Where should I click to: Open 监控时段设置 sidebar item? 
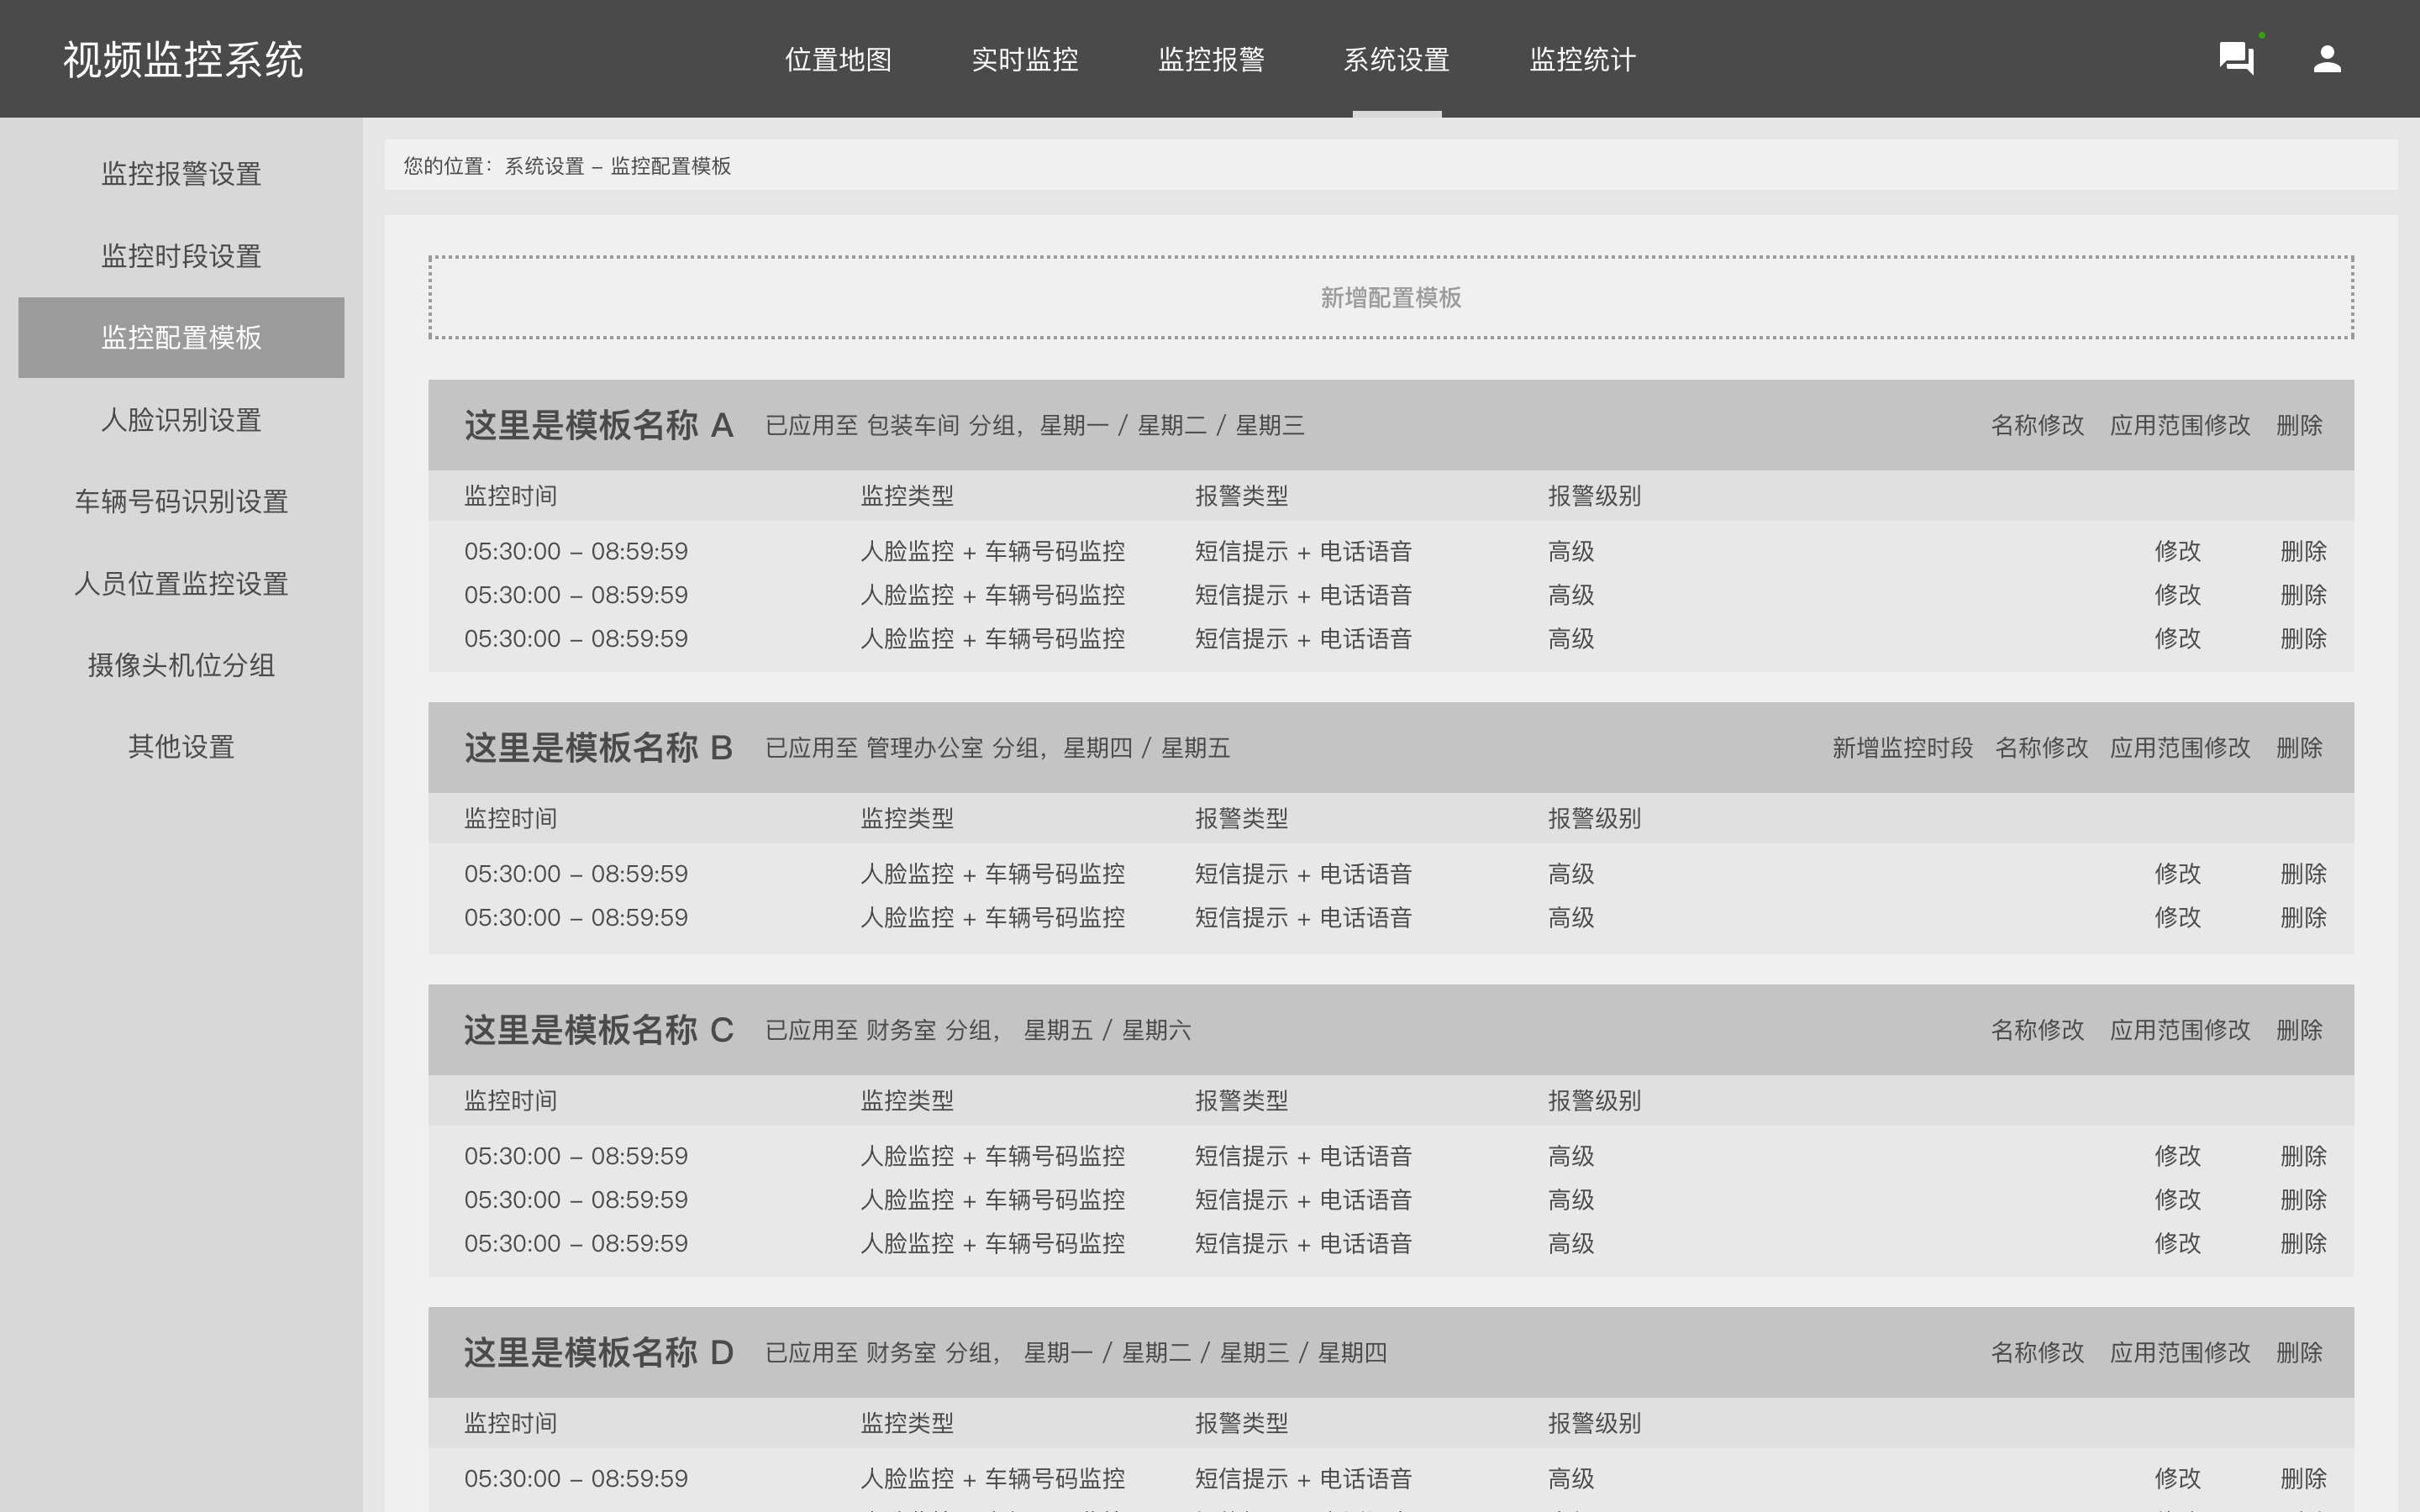(x=181, y=256)
